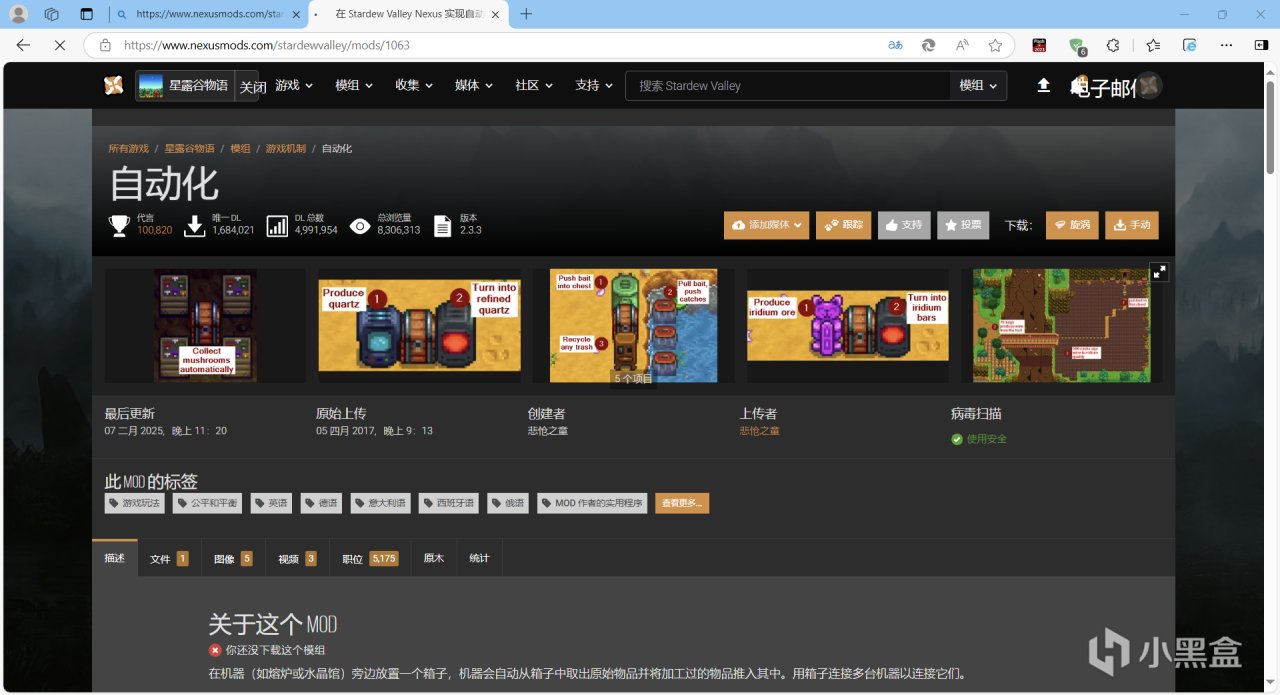
Task: Click the browser address bar URL
Action: pos(267,45)
